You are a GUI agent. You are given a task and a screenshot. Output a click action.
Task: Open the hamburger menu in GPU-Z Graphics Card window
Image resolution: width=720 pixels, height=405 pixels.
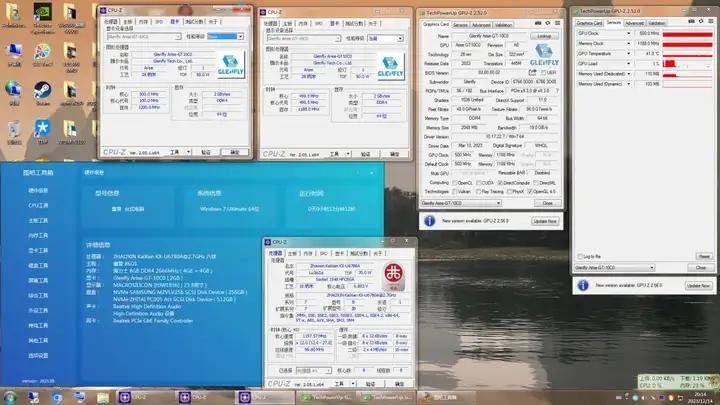point(557,23)
